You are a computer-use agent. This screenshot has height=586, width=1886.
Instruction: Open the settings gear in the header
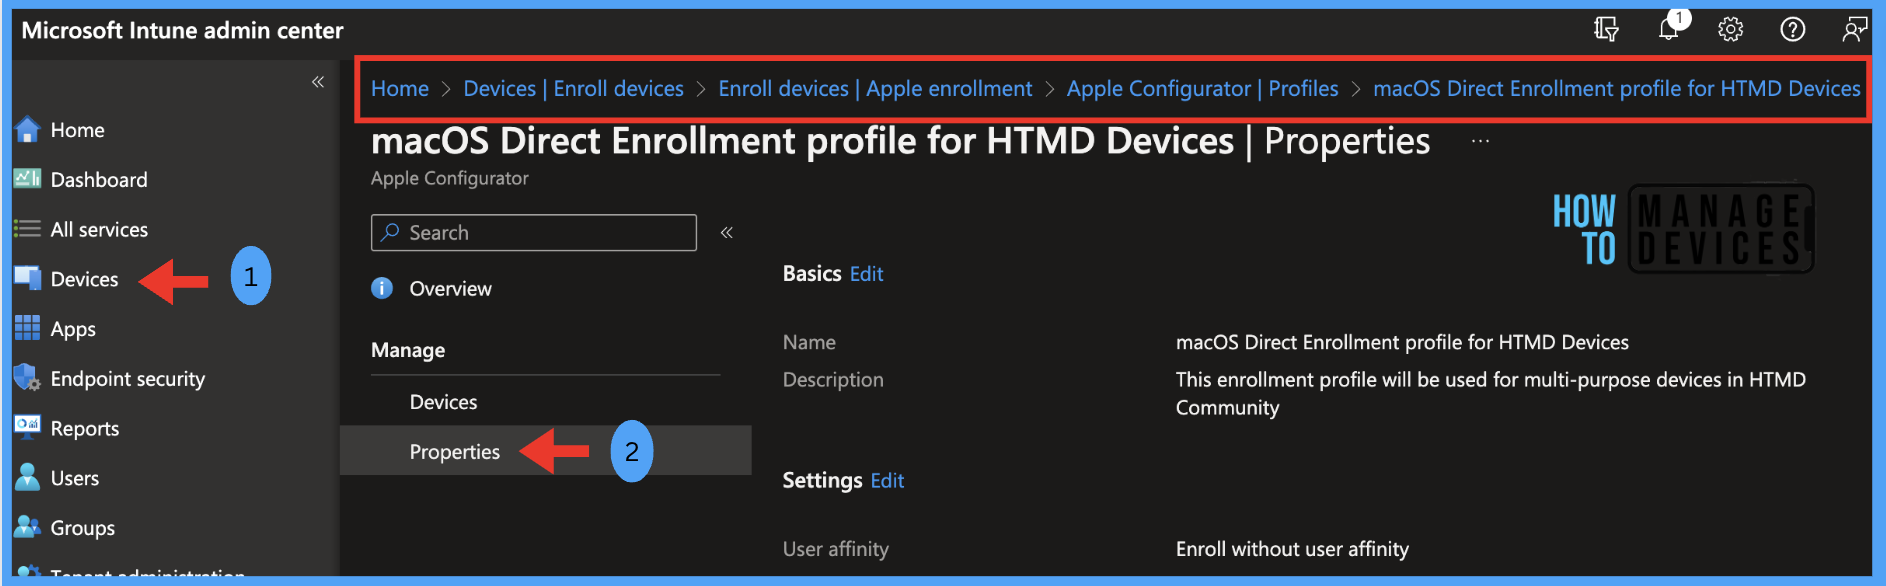click(1731, 30)
